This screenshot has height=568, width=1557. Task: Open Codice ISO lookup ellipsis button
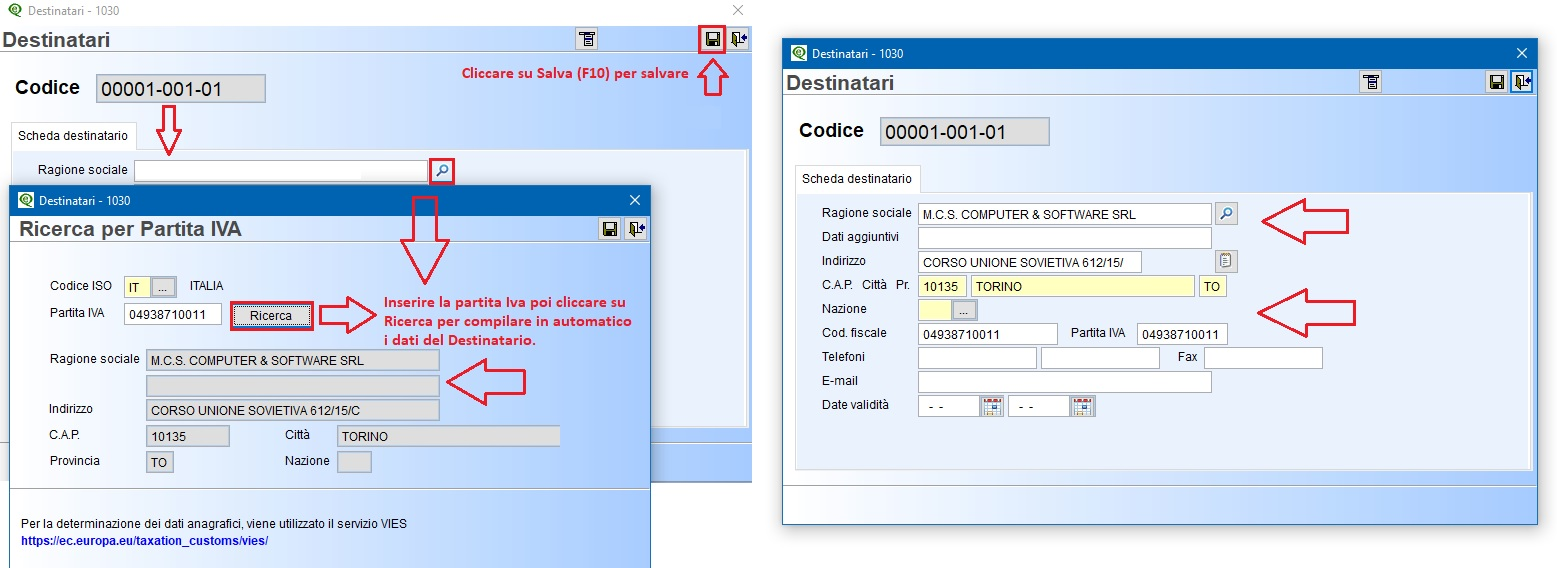(x=165, y=287)
